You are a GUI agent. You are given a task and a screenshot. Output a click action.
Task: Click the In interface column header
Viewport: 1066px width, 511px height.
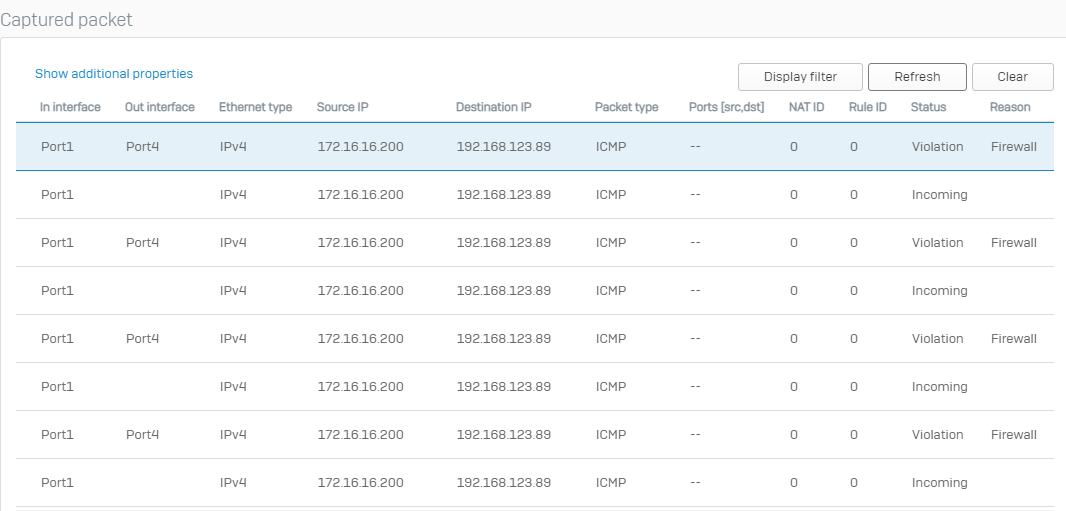click(x=70, y=107)
